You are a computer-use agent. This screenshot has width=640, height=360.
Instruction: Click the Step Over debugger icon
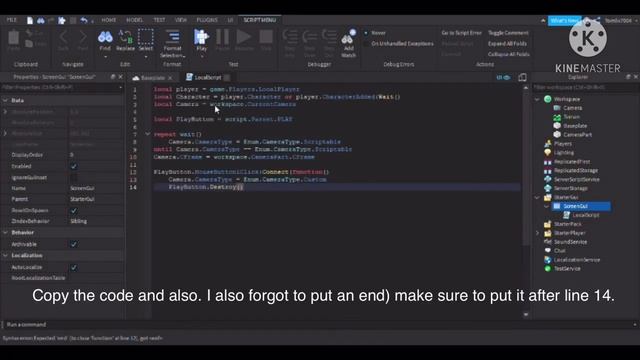tap(310, 37)
